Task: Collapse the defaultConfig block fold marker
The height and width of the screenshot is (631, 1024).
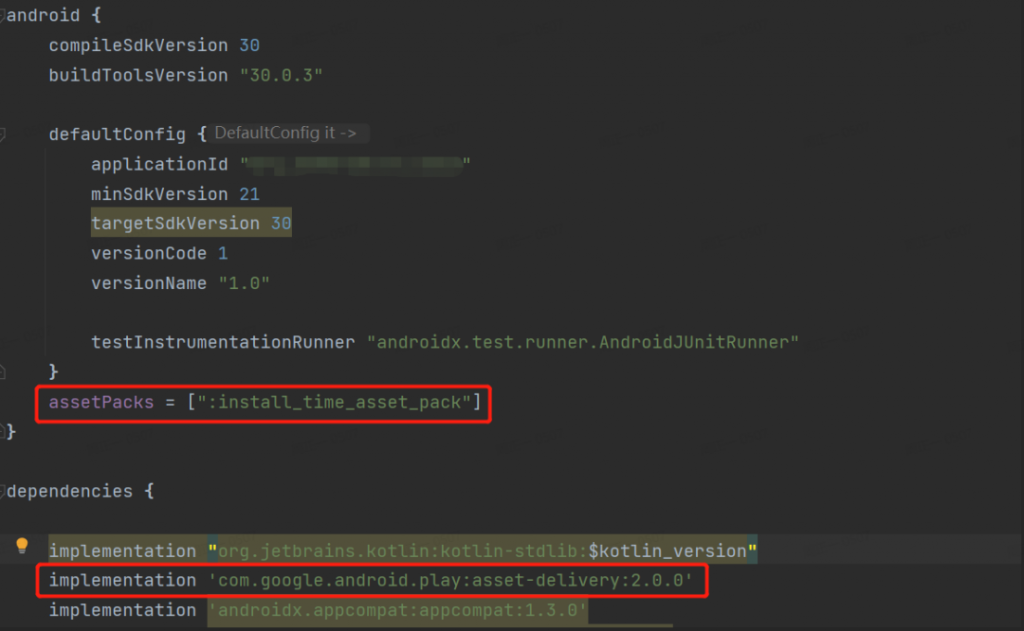Action: coord(2,135)
